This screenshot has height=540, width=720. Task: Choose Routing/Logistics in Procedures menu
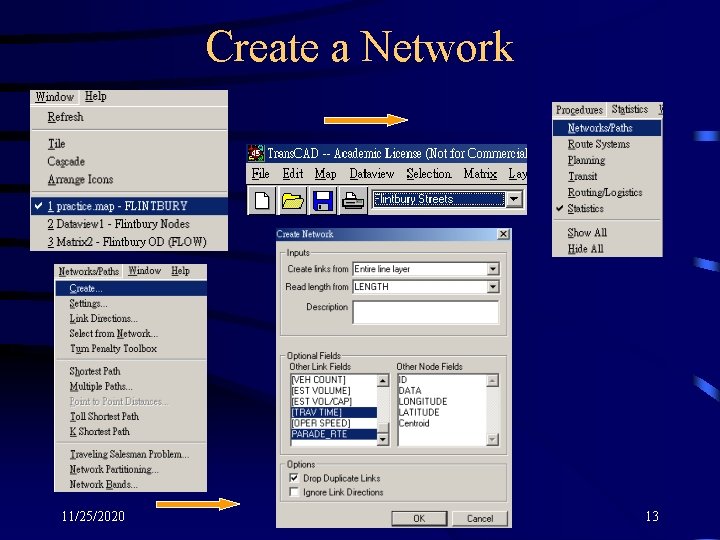[x=607, y=192]
